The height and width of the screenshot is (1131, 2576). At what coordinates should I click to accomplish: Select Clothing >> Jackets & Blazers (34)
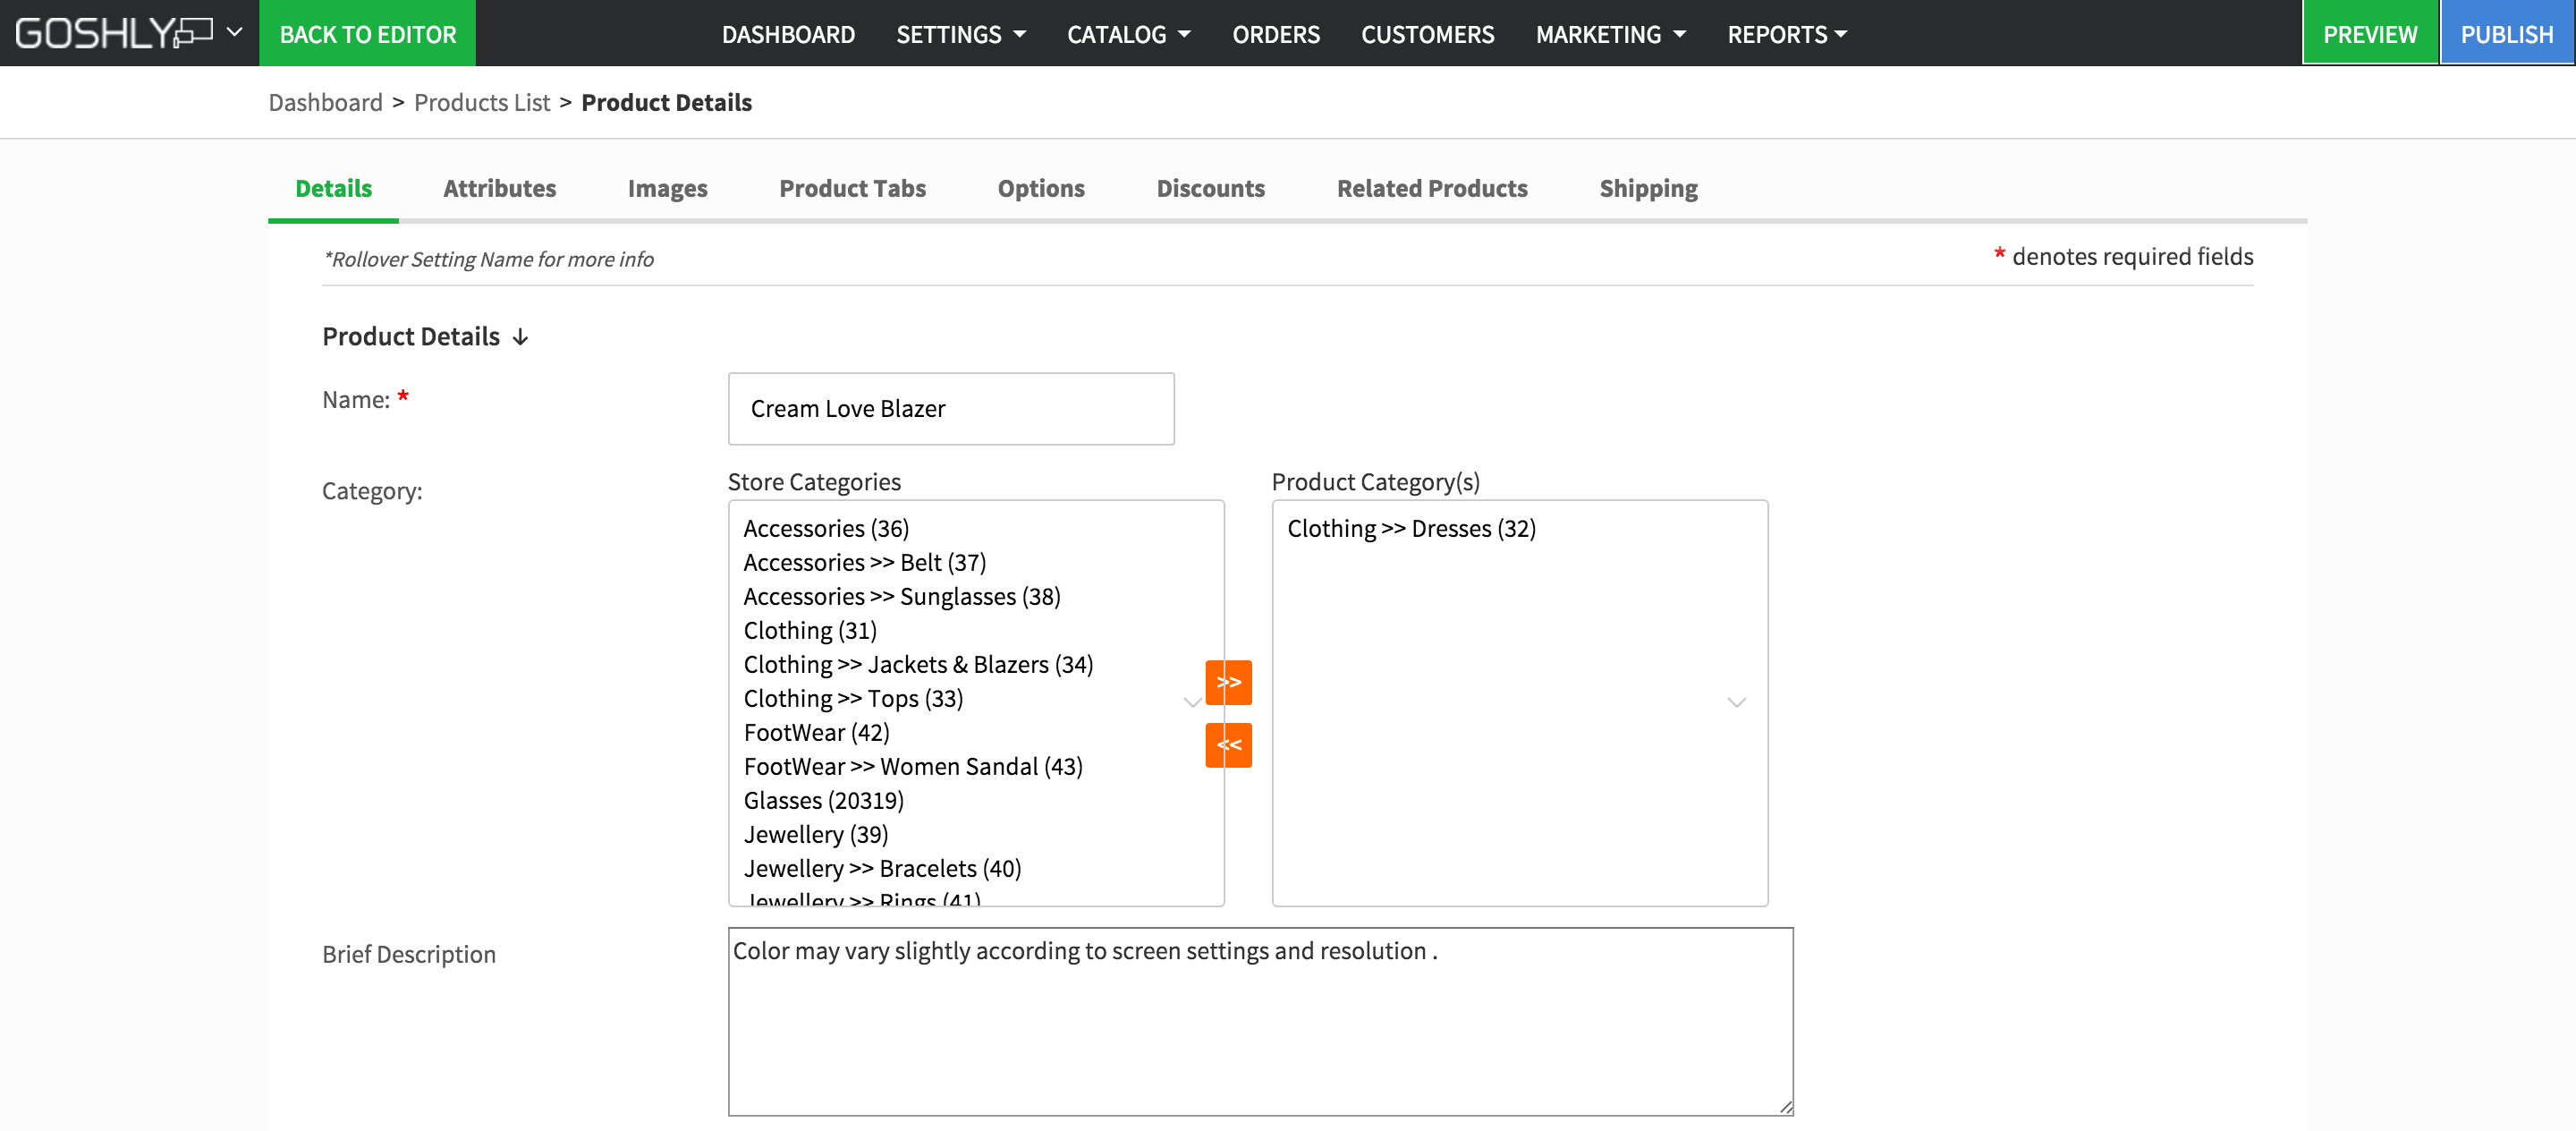coord(918,664)
